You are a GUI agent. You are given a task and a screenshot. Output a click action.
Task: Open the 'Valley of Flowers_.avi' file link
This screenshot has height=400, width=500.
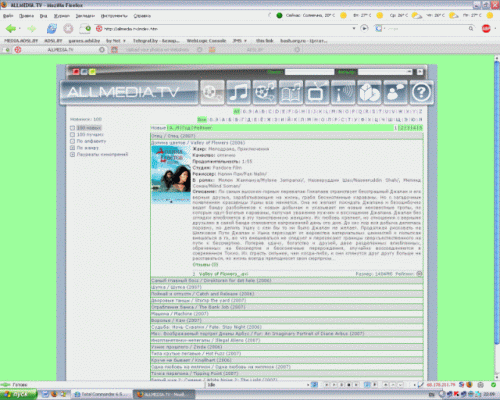click(223, 274)
